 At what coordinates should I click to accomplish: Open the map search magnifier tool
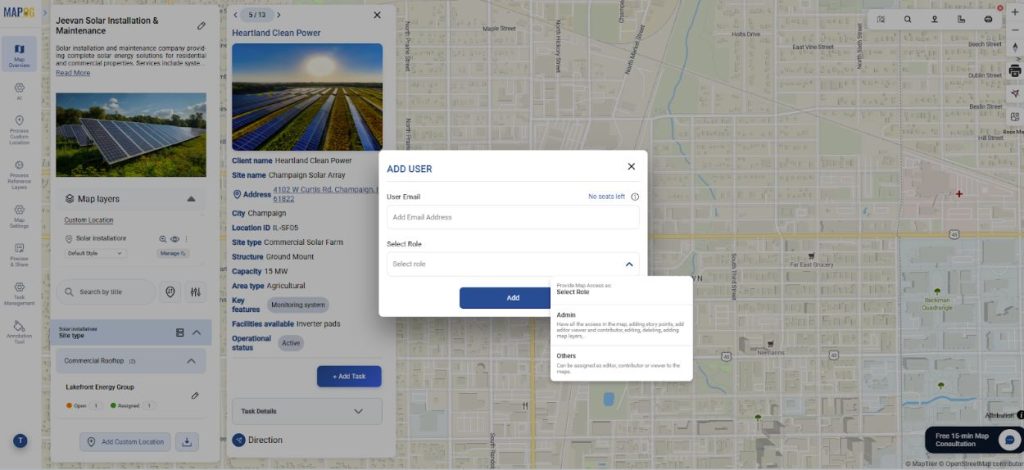(907, 19)
